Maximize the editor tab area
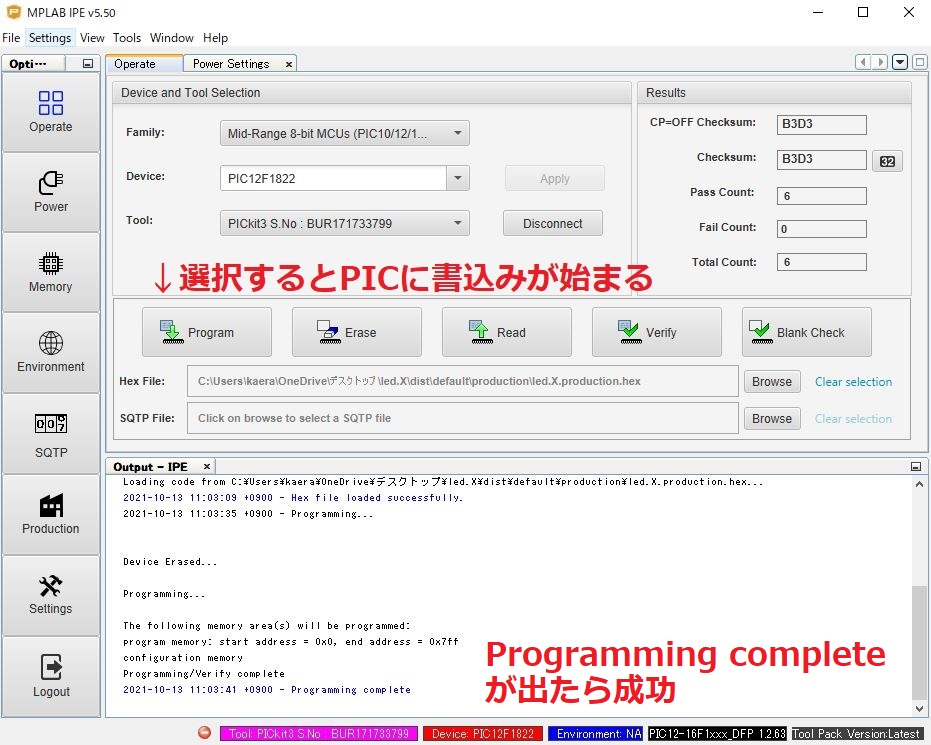This screenshot has height=745, width=931. pyautogui.click(x=920, y=62)
